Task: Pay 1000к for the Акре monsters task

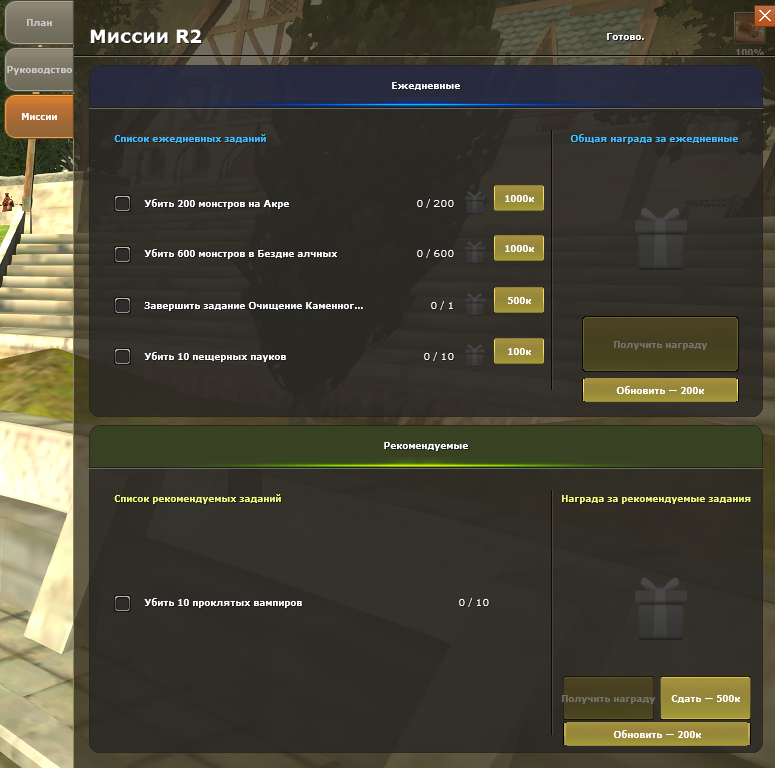Action: [519, 198]
